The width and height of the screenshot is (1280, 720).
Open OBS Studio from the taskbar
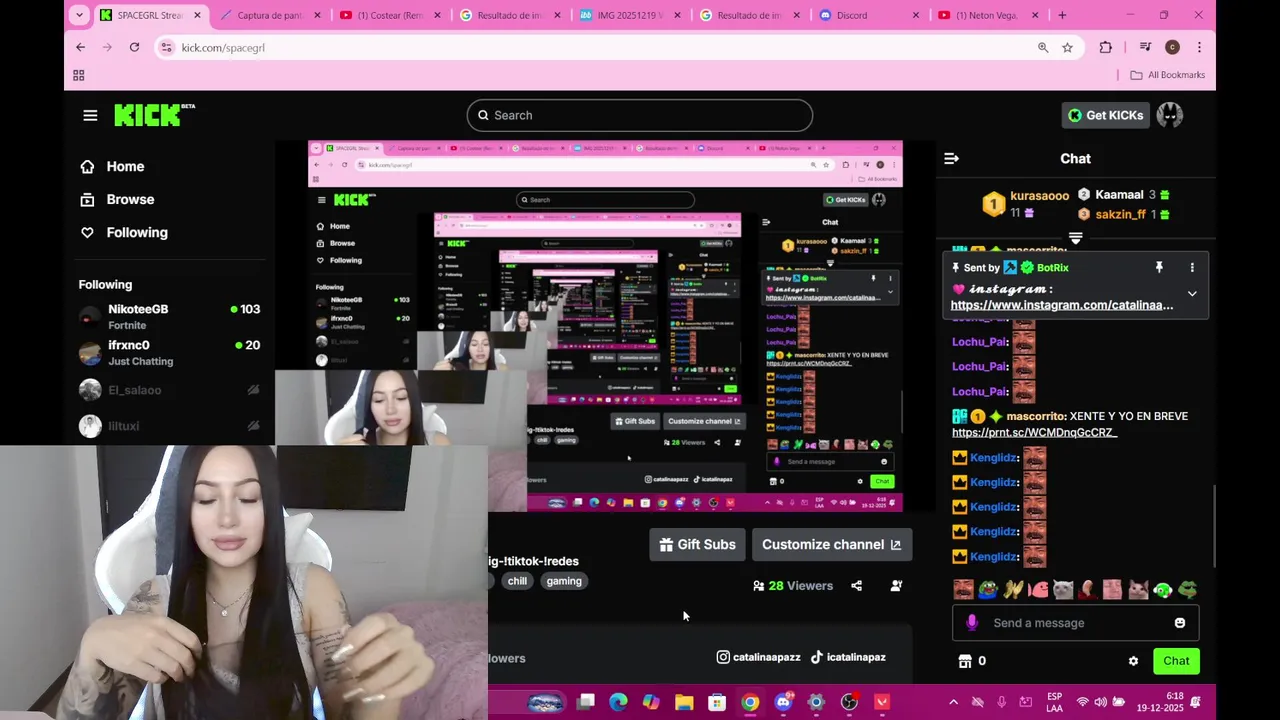click(849, 702)
